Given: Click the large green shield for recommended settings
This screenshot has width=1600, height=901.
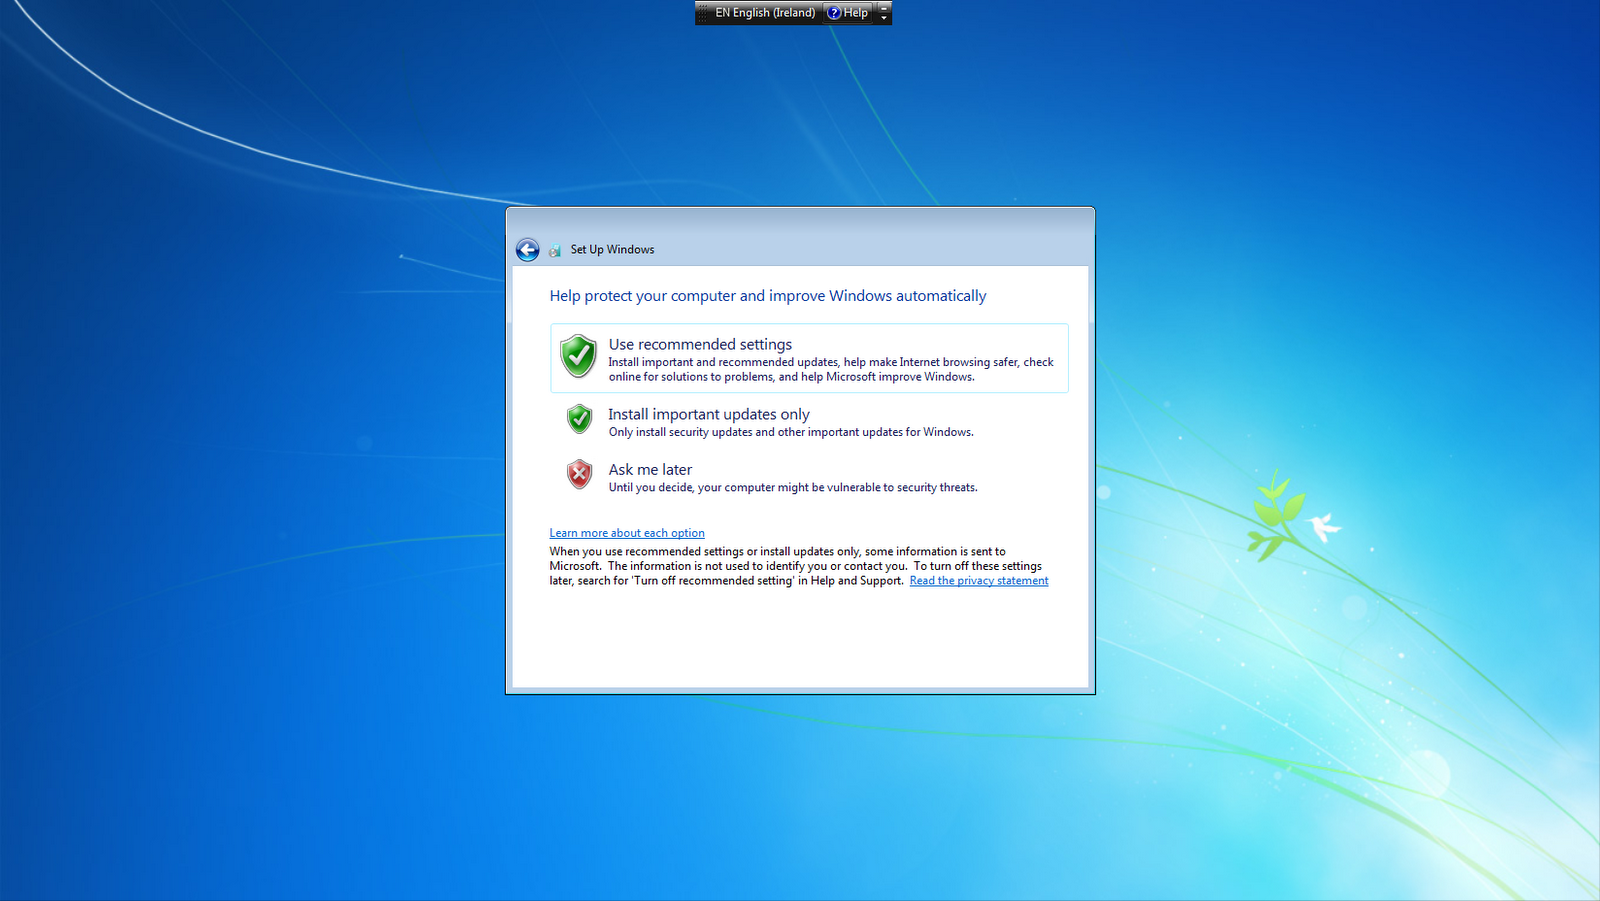Looking at the screenshot, I should coord(578,356).
